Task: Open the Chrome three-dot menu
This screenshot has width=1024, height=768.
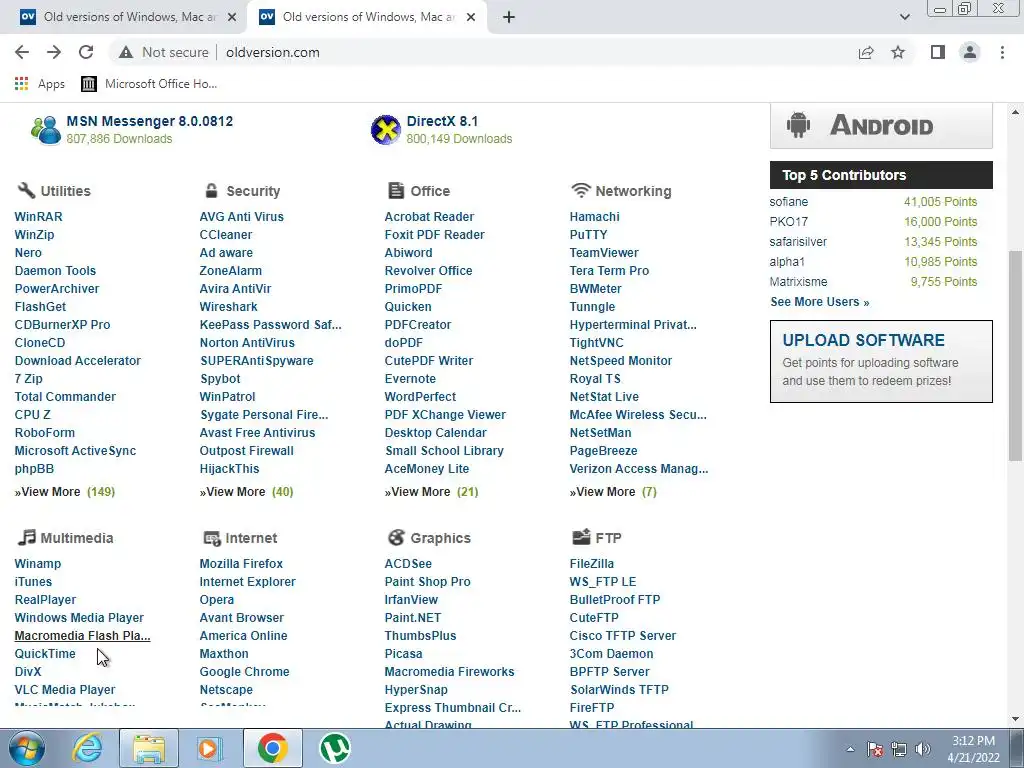Action: pyautogui.click(x=1002, y=52)
